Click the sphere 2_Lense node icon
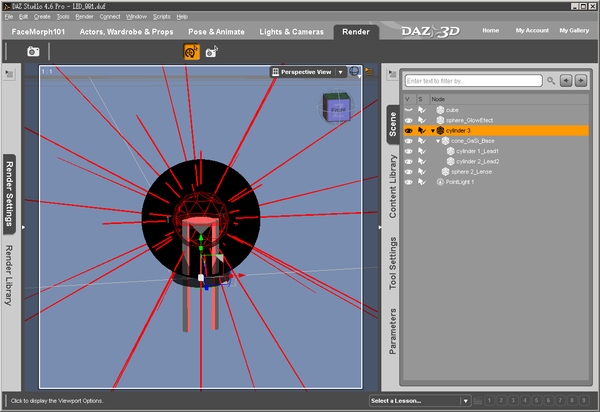The image size is (600, 412). [x=445, y=172]
